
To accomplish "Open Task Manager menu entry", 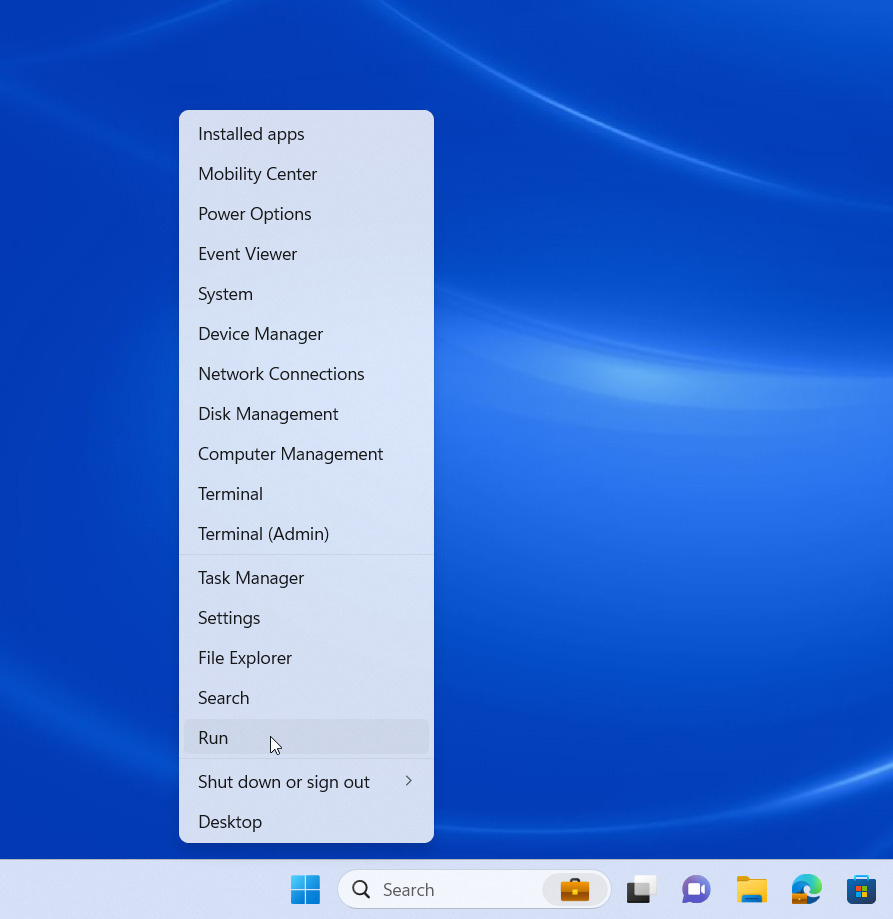I will tap(251, 578).
